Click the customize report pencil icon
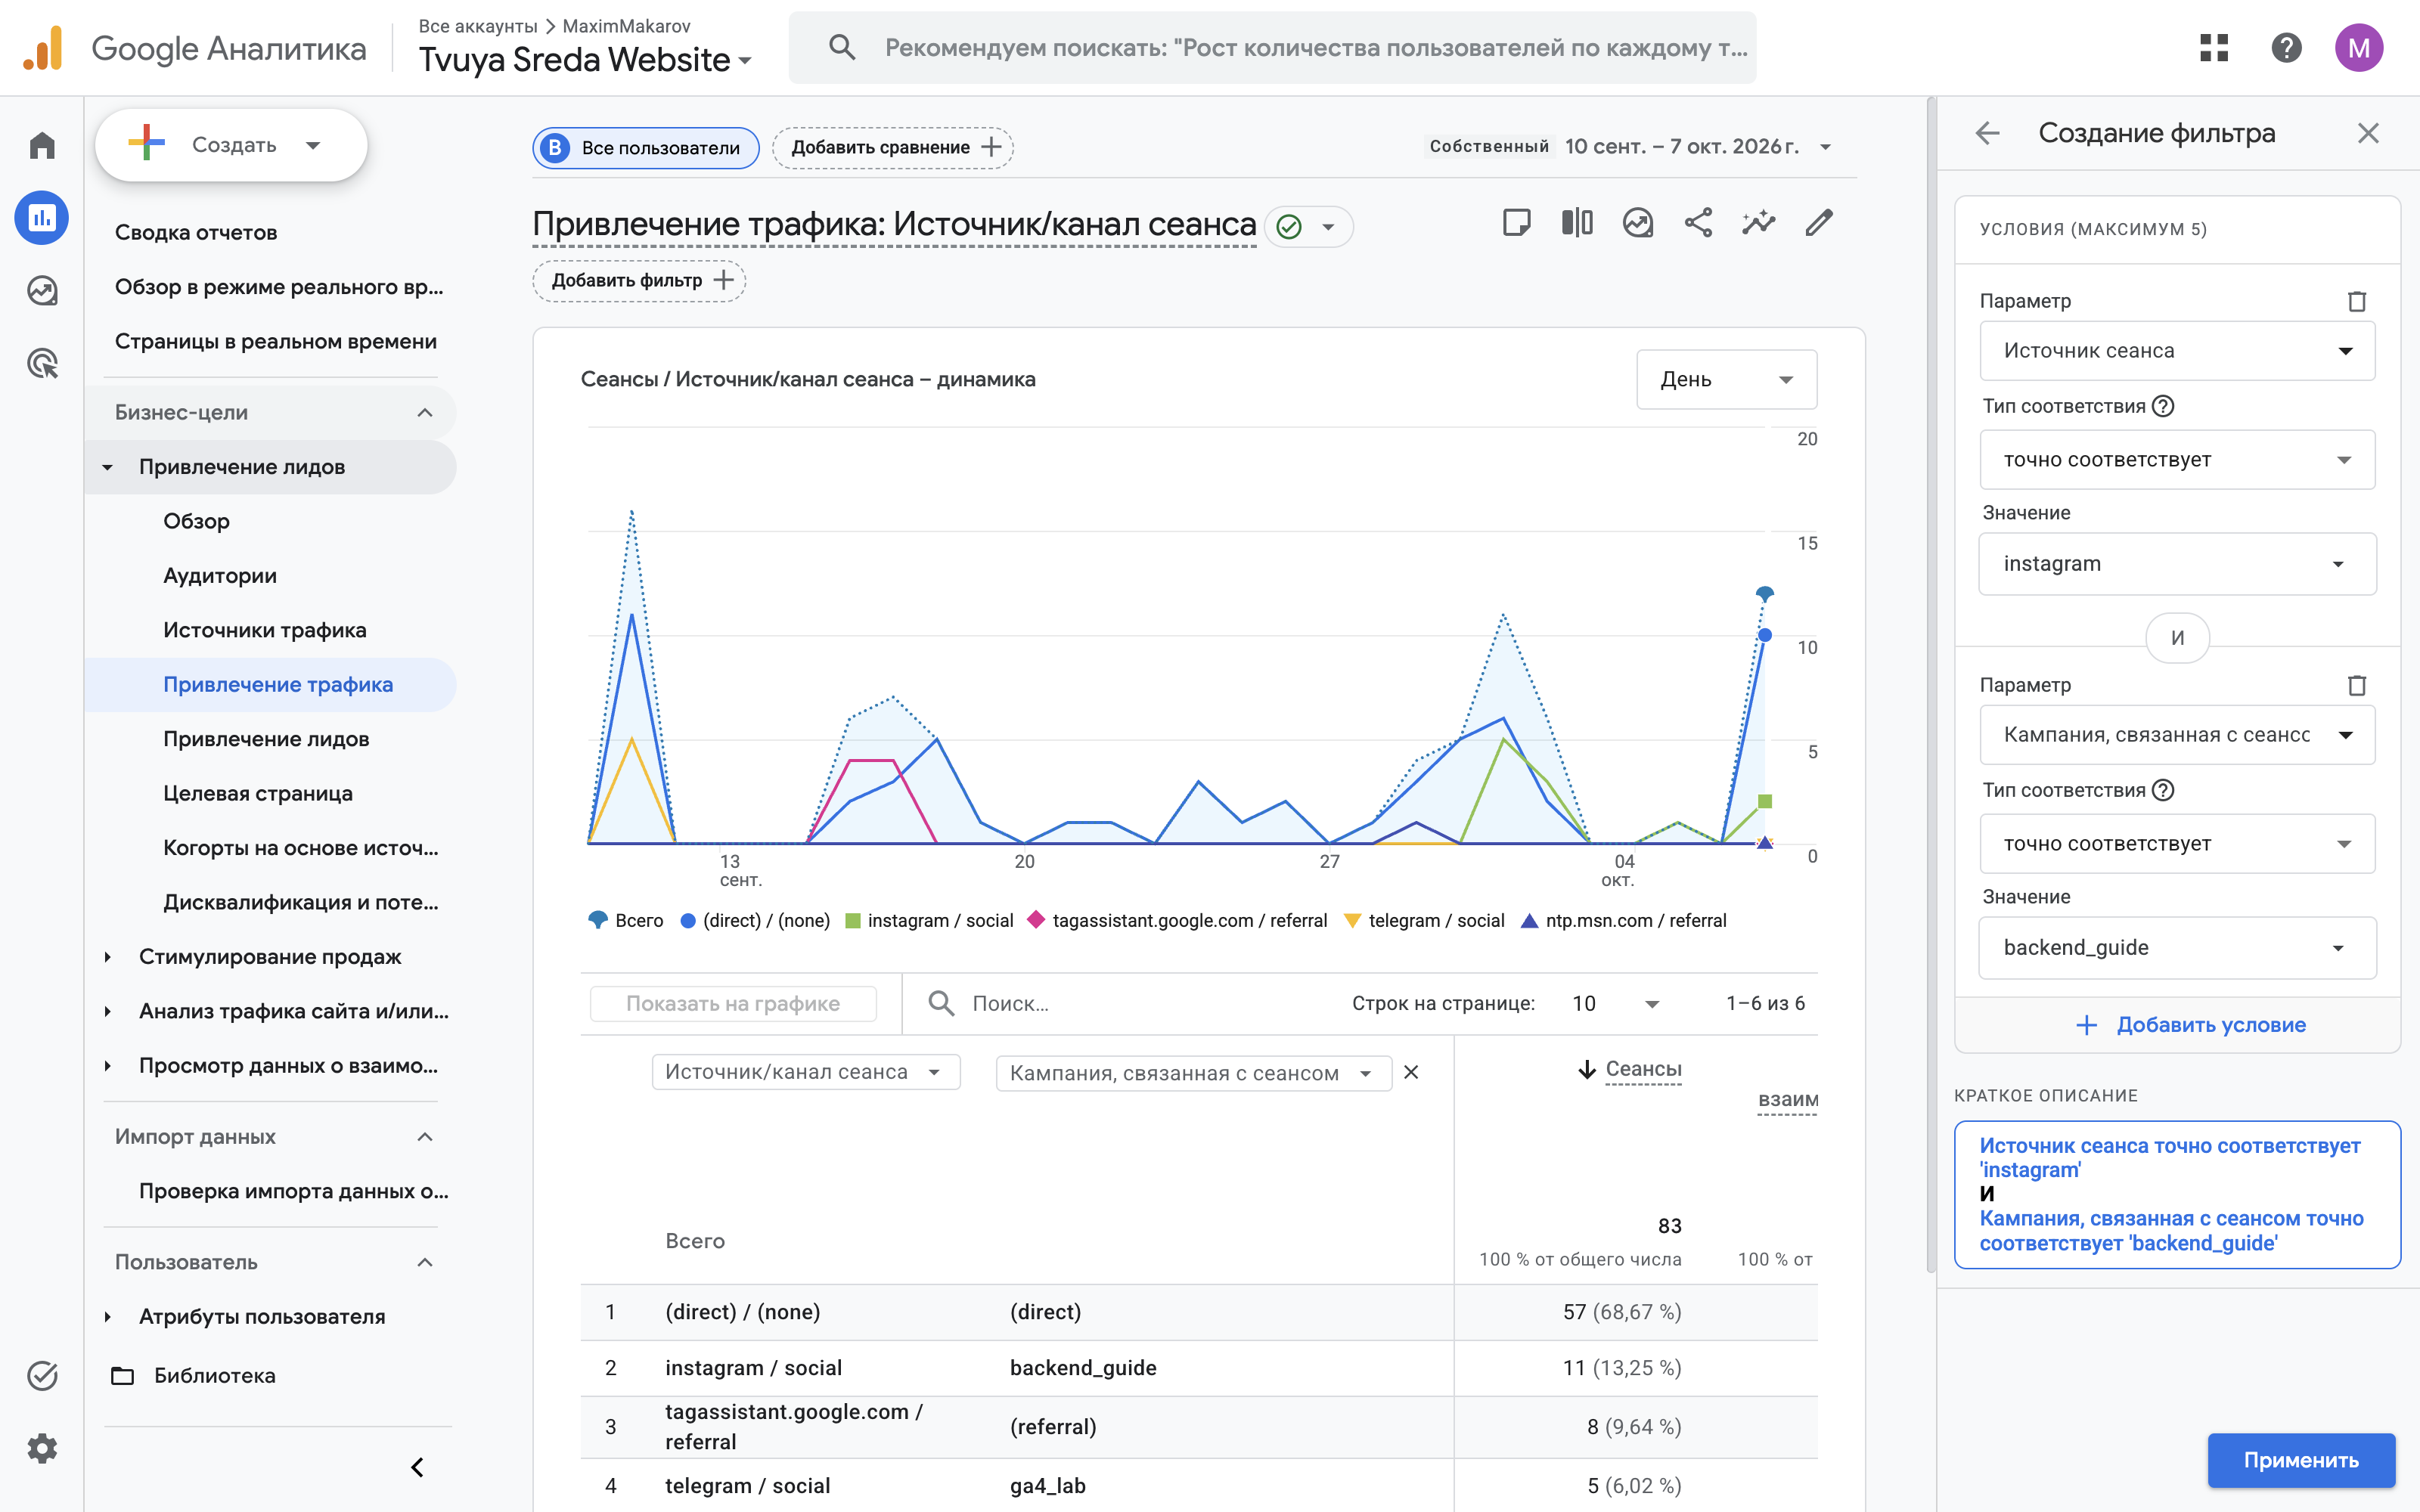This screenshot has height=1512, width=2420. [1819, 222]
